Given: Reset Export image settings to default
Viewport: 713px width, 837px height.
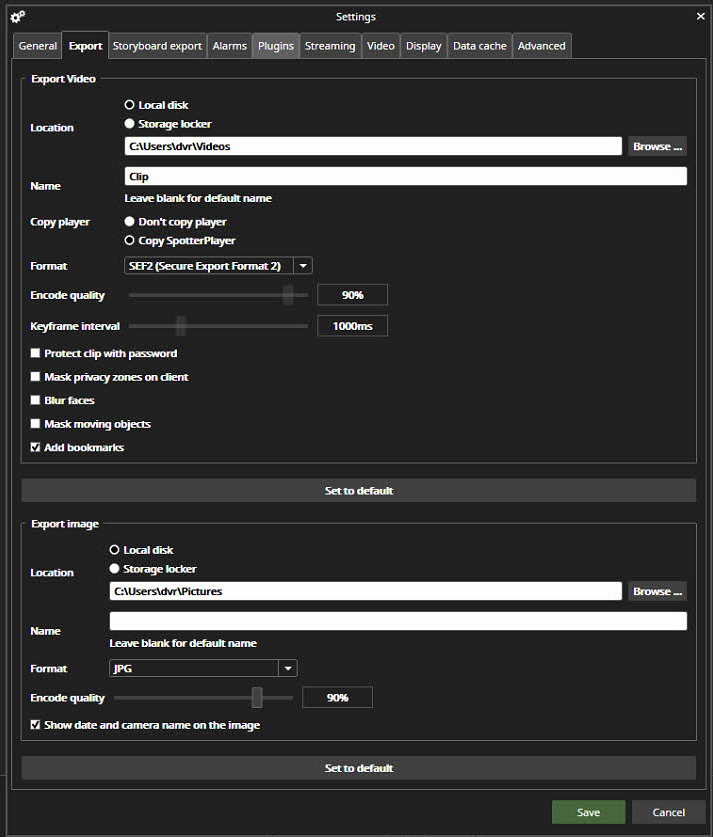Looking at the screenshot, I should click(358, 768).
